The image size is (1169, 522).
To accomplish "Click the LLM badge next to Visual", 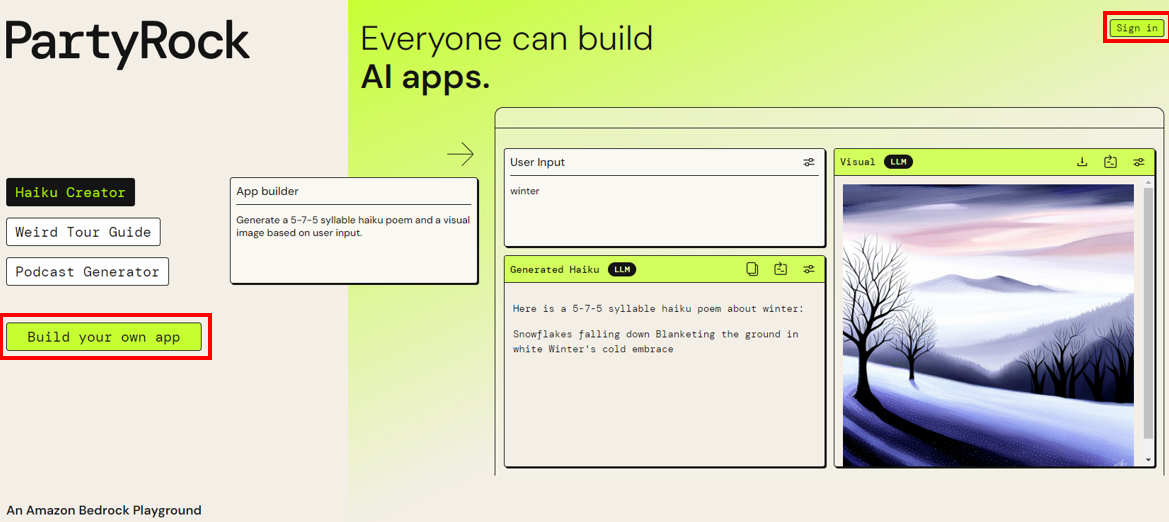I will click(898, 162).
